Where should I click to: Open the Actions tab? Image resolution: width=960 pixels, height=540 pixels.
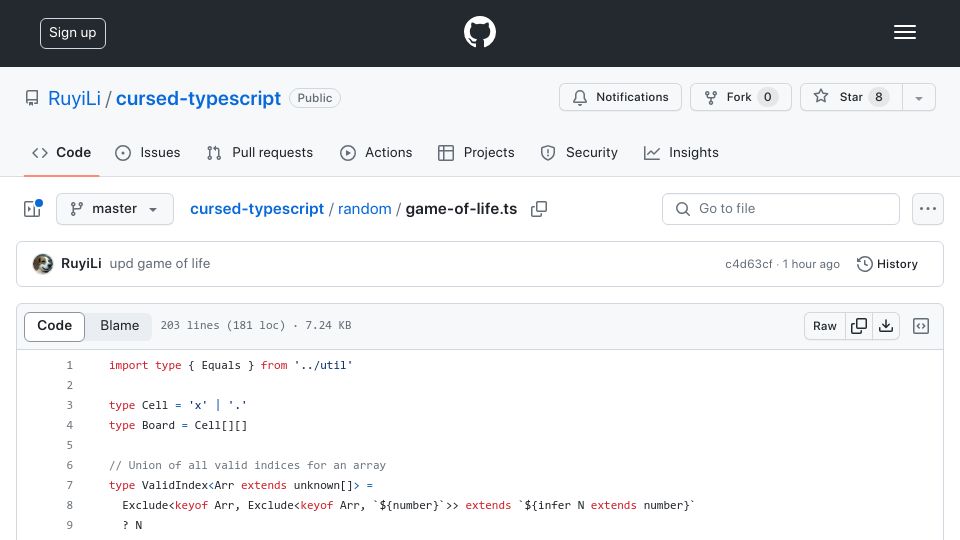tap(376, 152)
